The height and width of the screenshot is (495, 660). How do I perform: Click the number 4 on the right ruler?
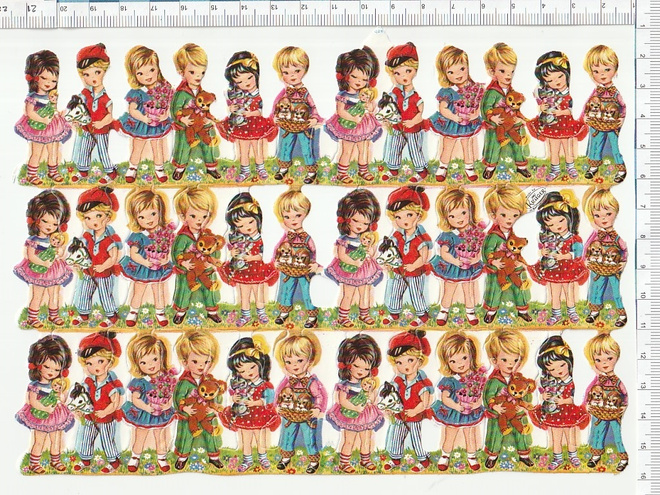(643, 116)
